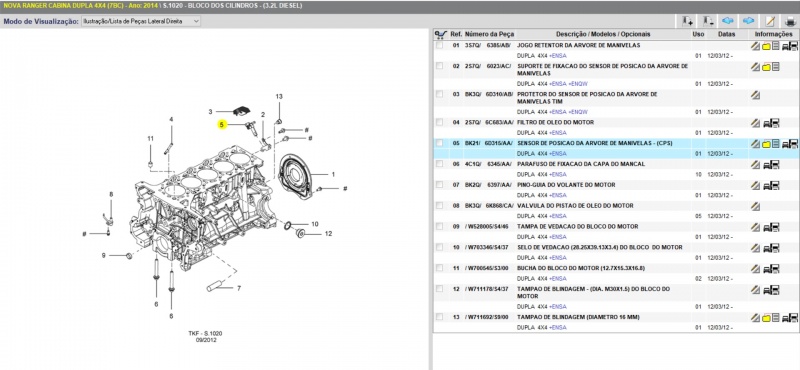Image resolution: width=800 pixels, height=370 pixels.
Task: Click +ENSA link under part 08 valvula
Action: pos(558,216)
